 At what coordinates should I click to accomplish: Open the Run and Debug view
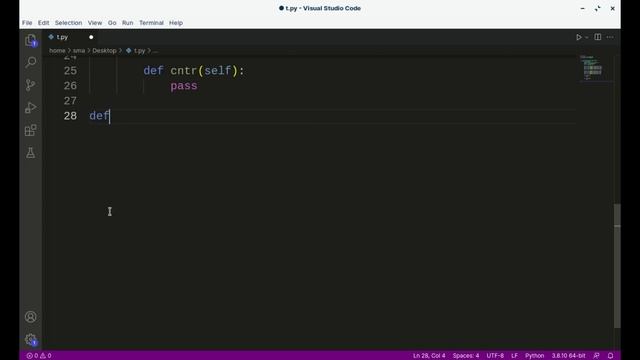(31, 108)
